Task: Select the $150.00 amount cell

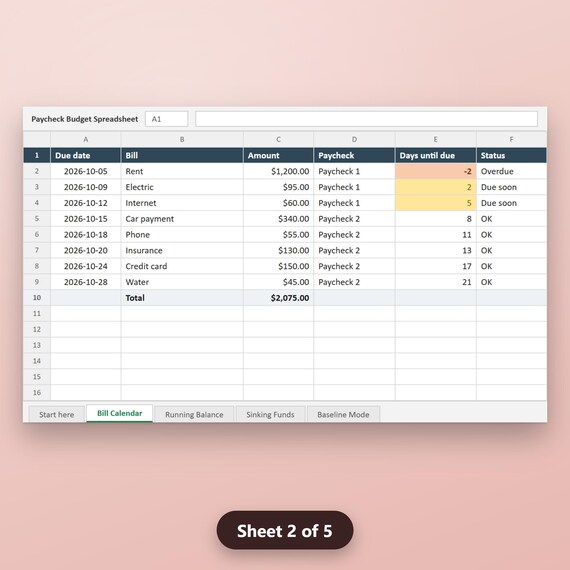Action: [278, 266]
